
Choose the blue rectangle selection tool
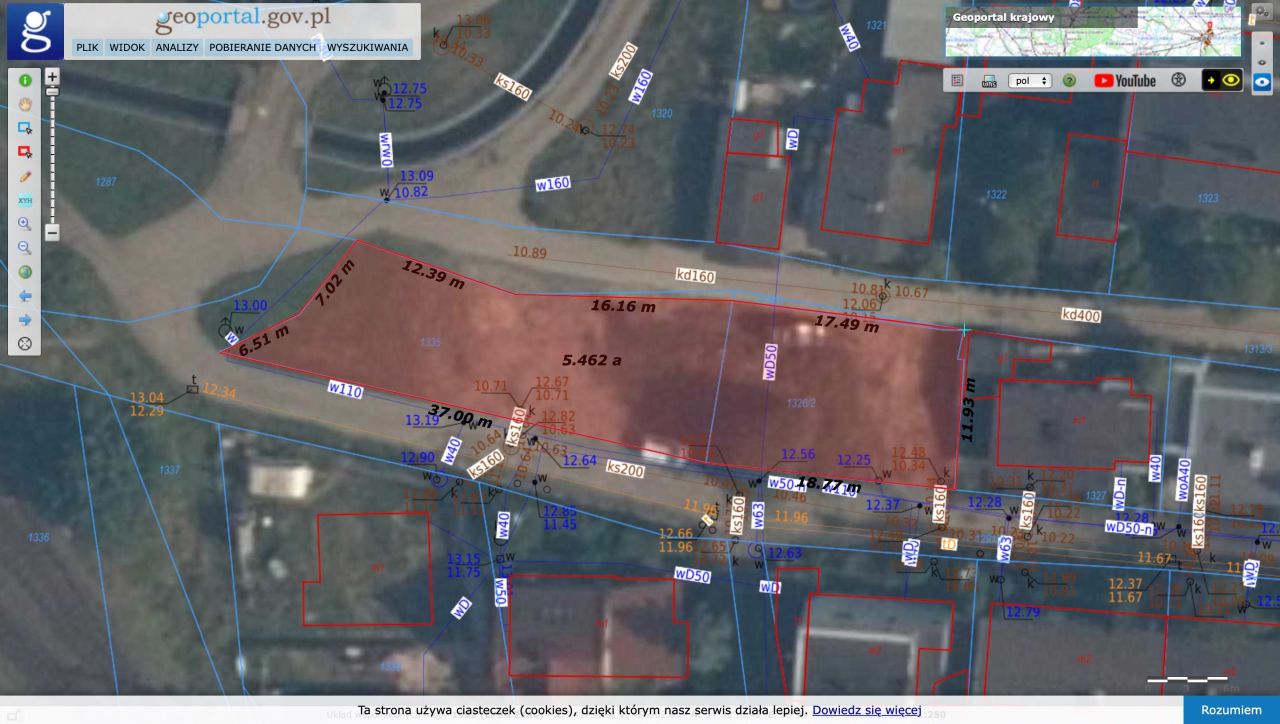[x=25, y=128]
